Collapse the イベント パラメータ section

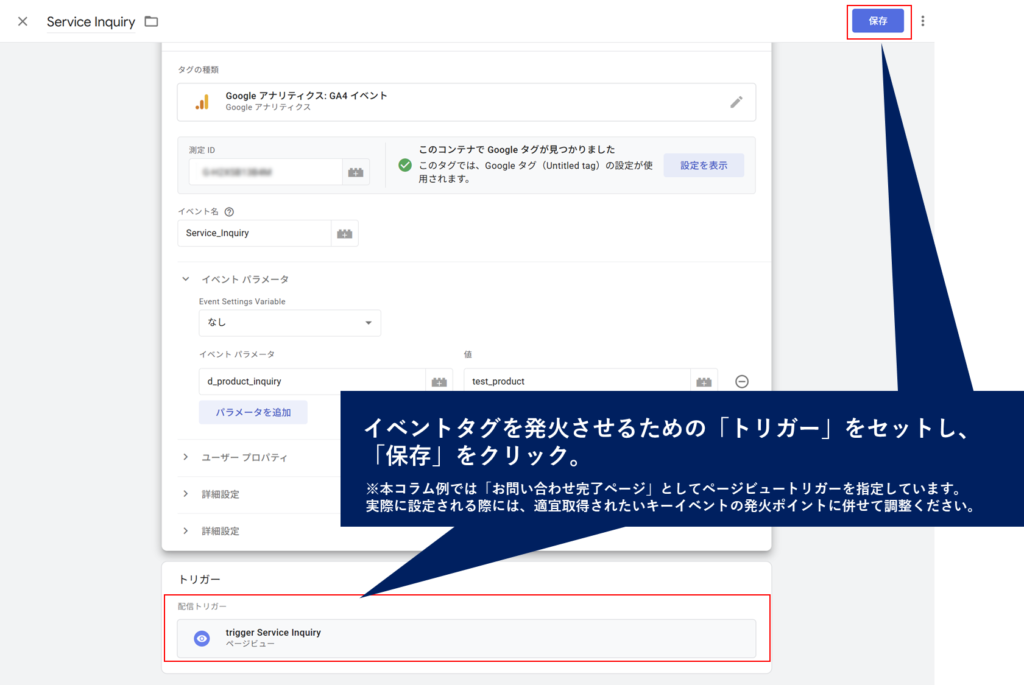(186, 280)
